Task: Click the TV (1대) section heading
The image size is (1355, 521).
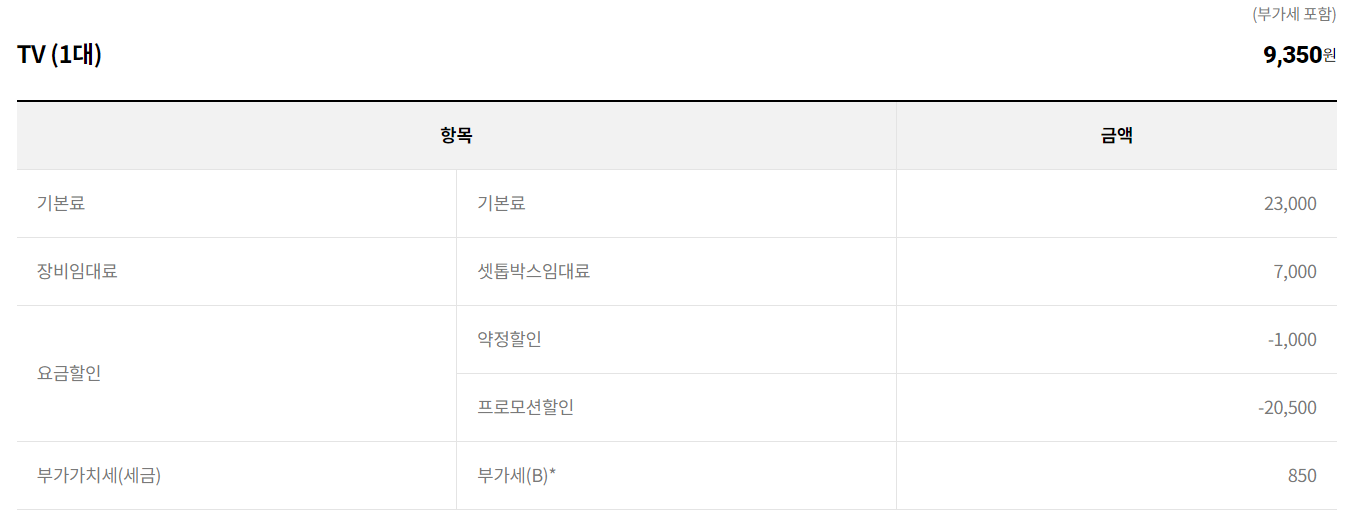Action: click(x=59, y=55)
